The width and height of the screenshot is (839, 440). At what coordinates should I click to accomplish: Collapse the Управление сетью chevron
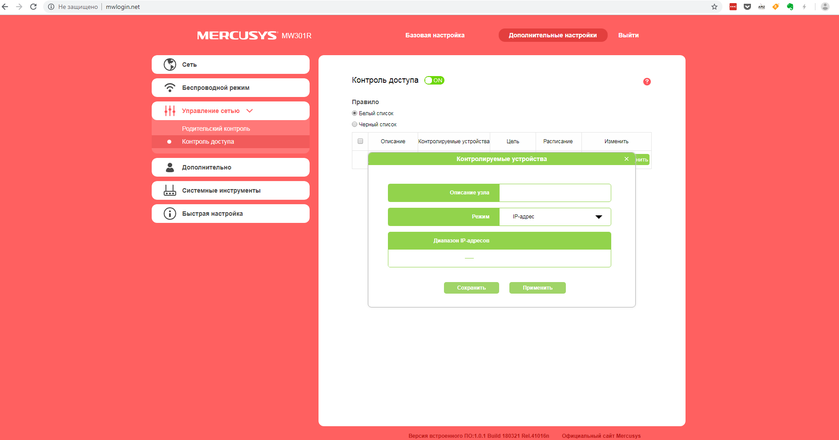pos(250,111)
